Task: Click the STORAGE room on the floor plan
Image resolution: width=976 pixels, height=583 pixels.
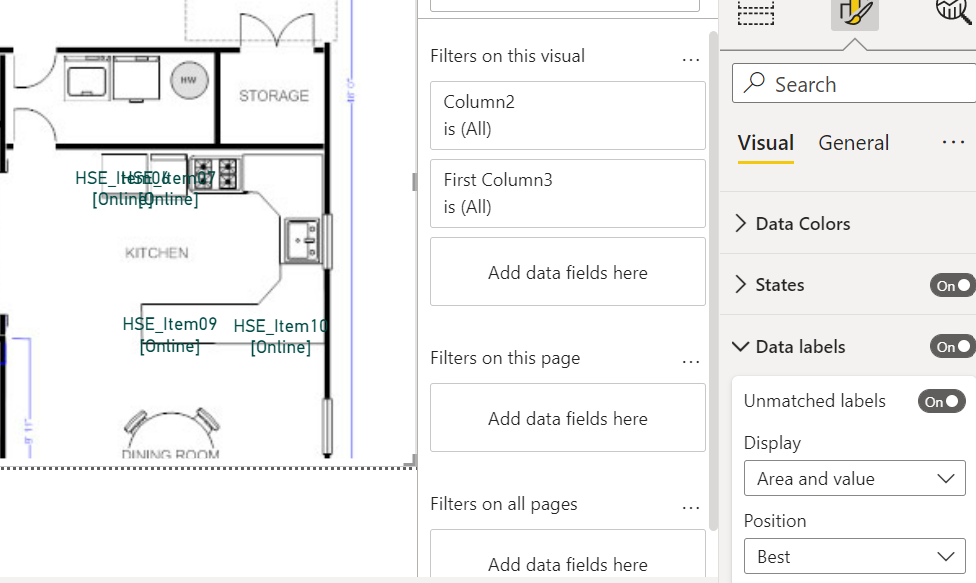Action: click(x=274, y=96)
